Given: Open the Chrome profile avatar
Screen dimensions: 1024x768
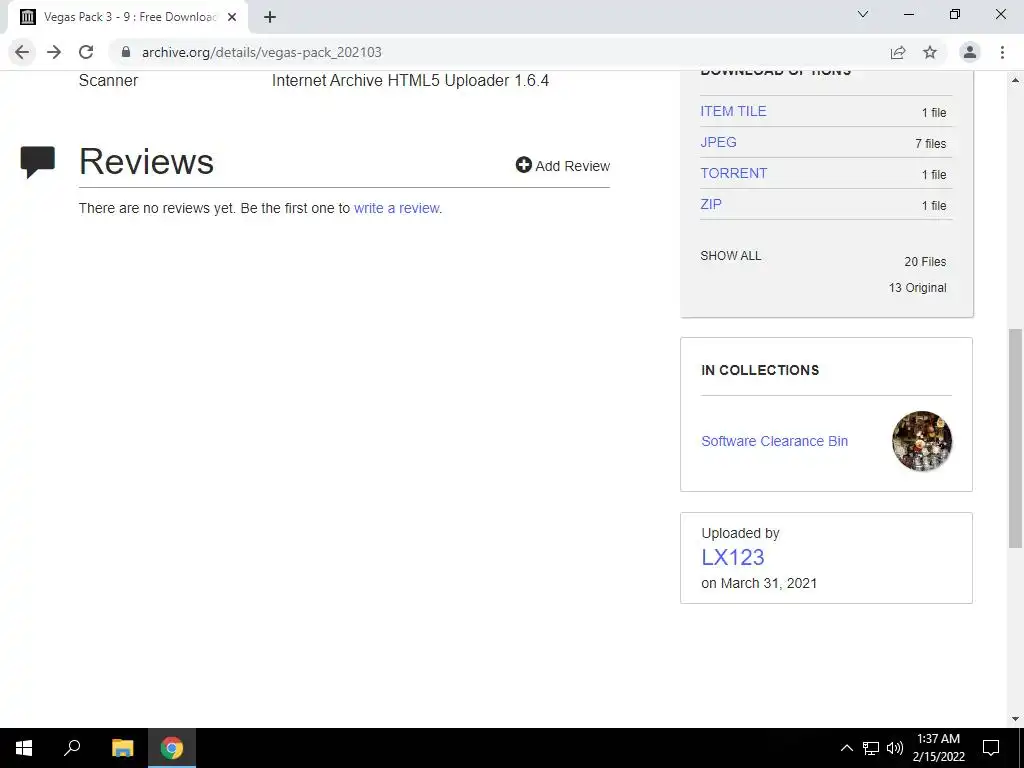Looking at the screenshot, I should [970, 52].
